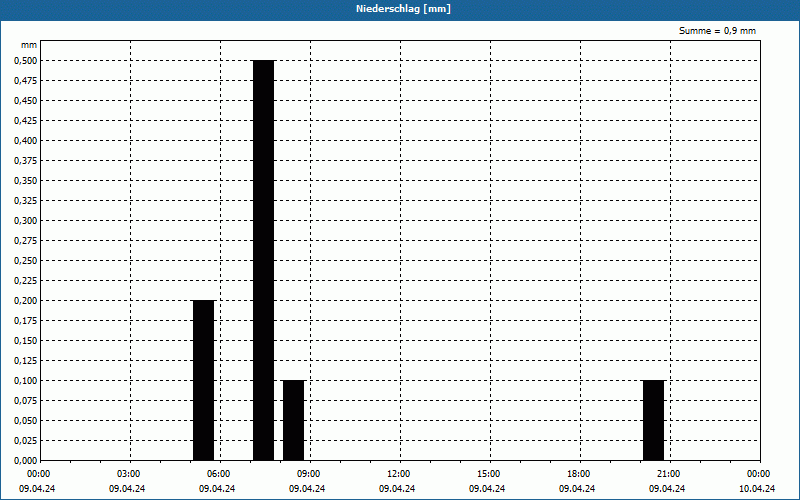Click the 09:00 time axis label
This screenshot has width=800, height=500.
tap(309, 474)
